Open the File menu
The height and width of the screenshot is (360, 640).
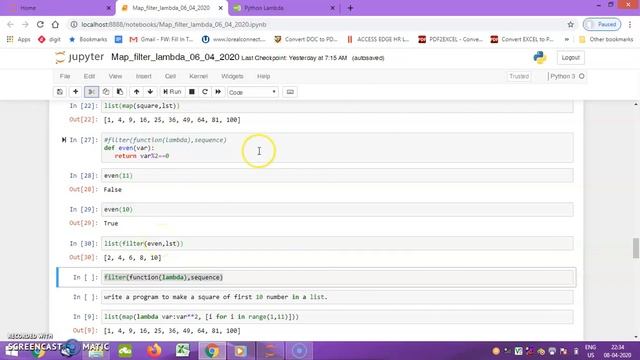(65, 76)
